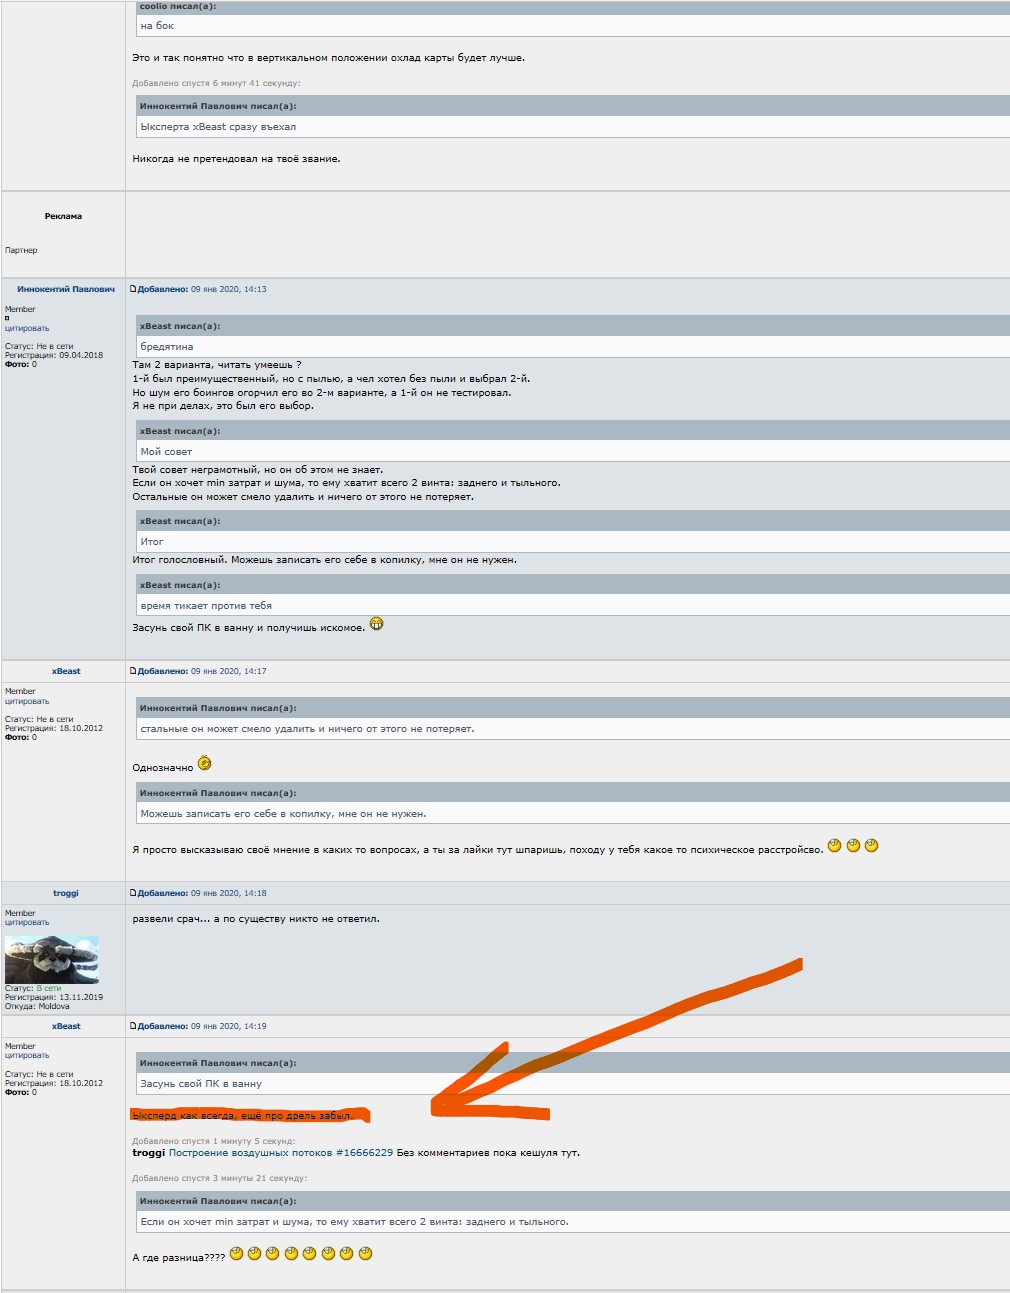Click "цитировать" on xBeast's 14:17 post
Screen dimensions: 1010x1293
pos(27,701)
